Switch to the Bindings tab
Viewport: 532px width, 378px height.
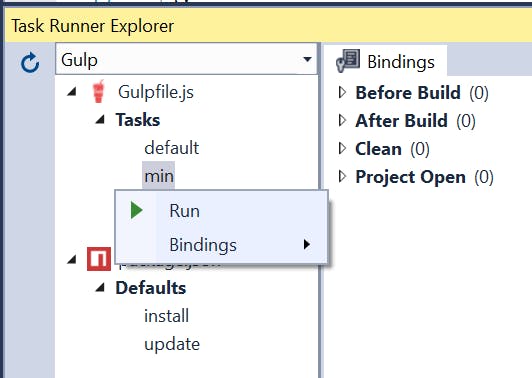tap(385, 61)
